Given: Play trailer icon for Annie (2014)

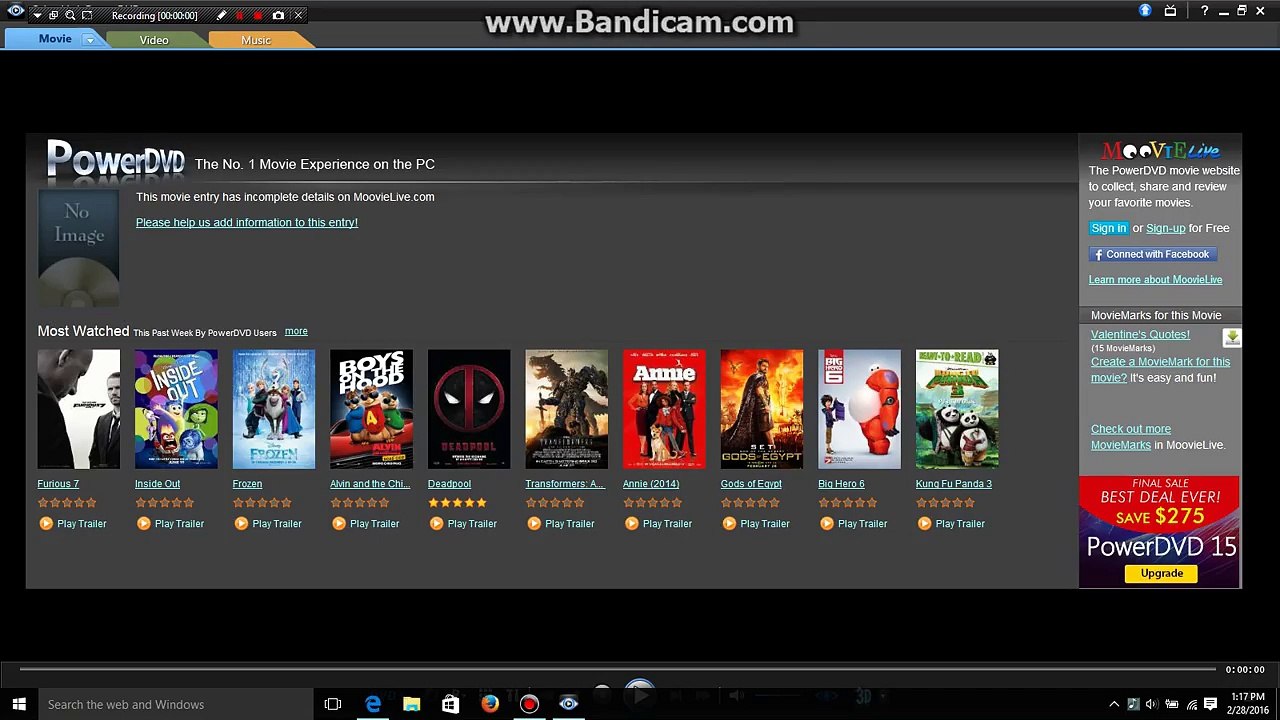Looking at the screenshot, I should (x=631, y=523).
